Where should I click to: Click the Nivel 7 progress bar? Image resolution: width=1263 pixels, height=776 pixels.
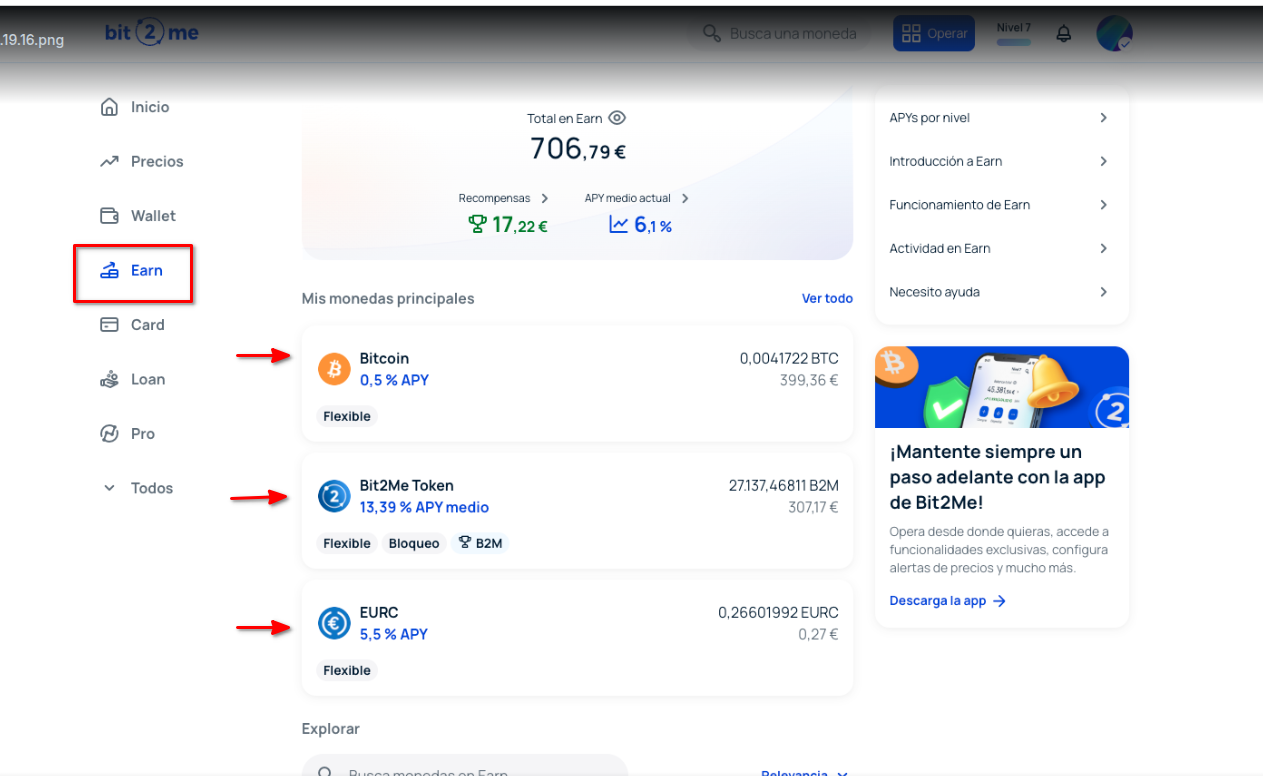(x=1013, y=42)
